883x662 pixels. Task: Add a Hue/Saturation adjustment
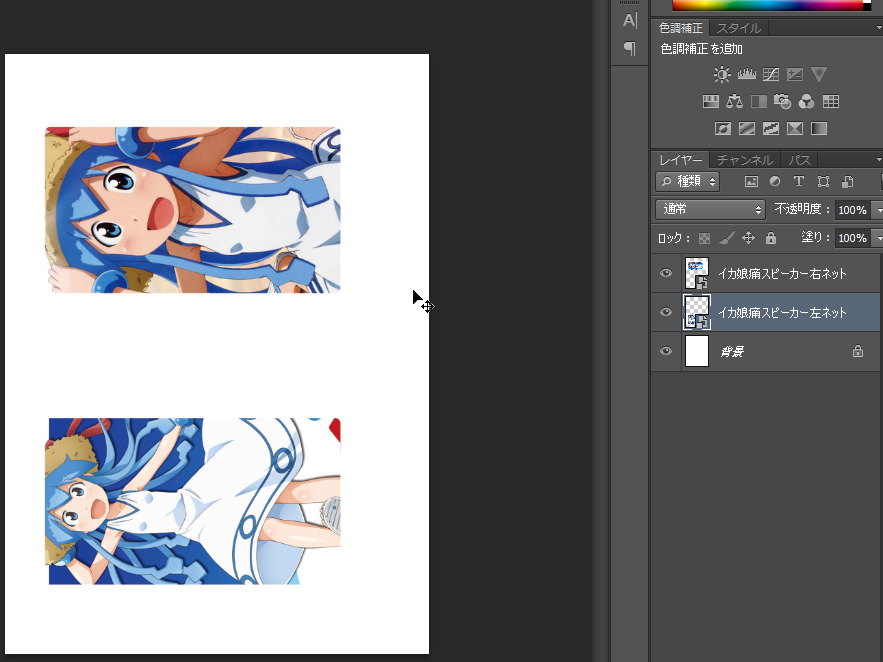[711, 101]
